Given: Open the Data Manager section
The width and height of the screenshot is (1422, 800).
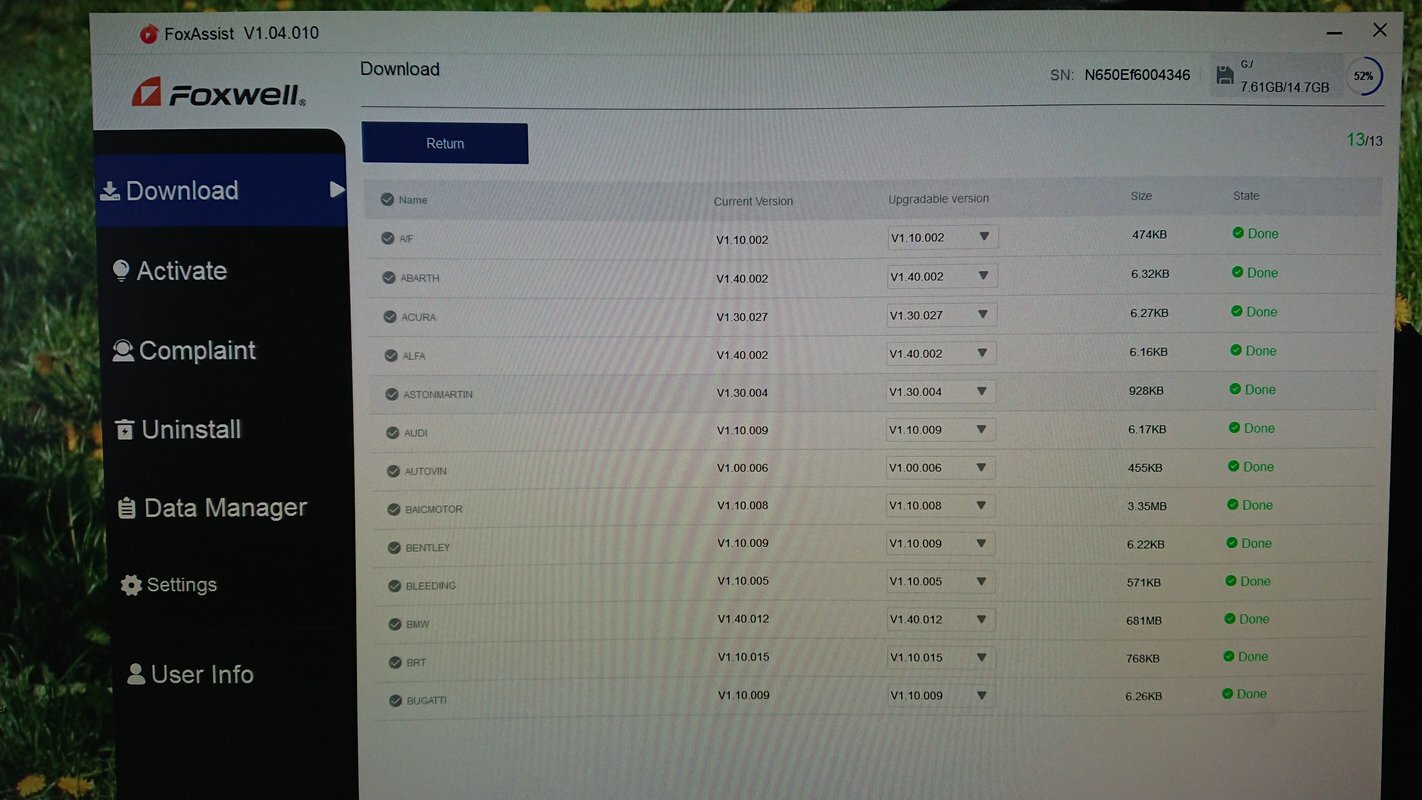Looking at the screenshot, I should (x=212, y=508).
